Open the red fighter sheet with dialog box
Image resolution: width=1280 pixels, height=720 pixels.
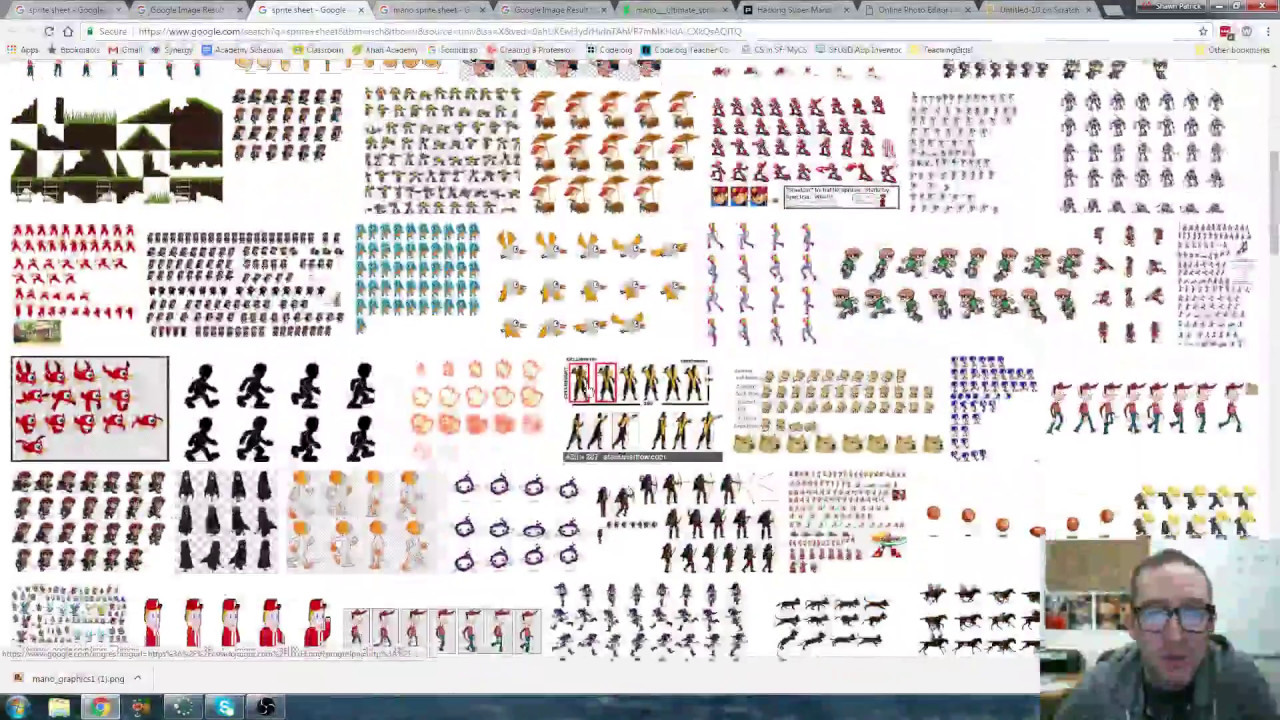click(804, 150)
